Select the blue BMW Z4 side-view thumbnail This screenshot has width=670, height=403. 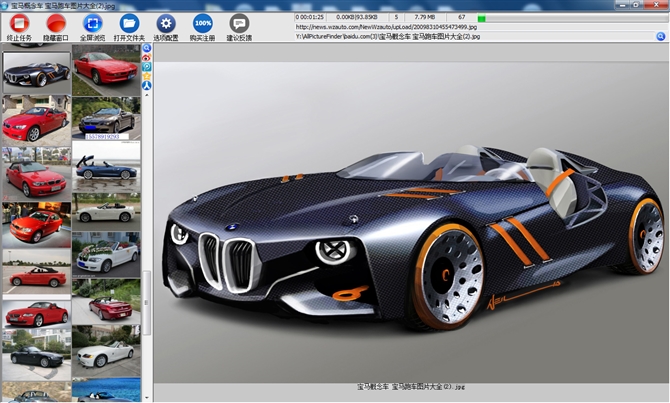point(105,165)
